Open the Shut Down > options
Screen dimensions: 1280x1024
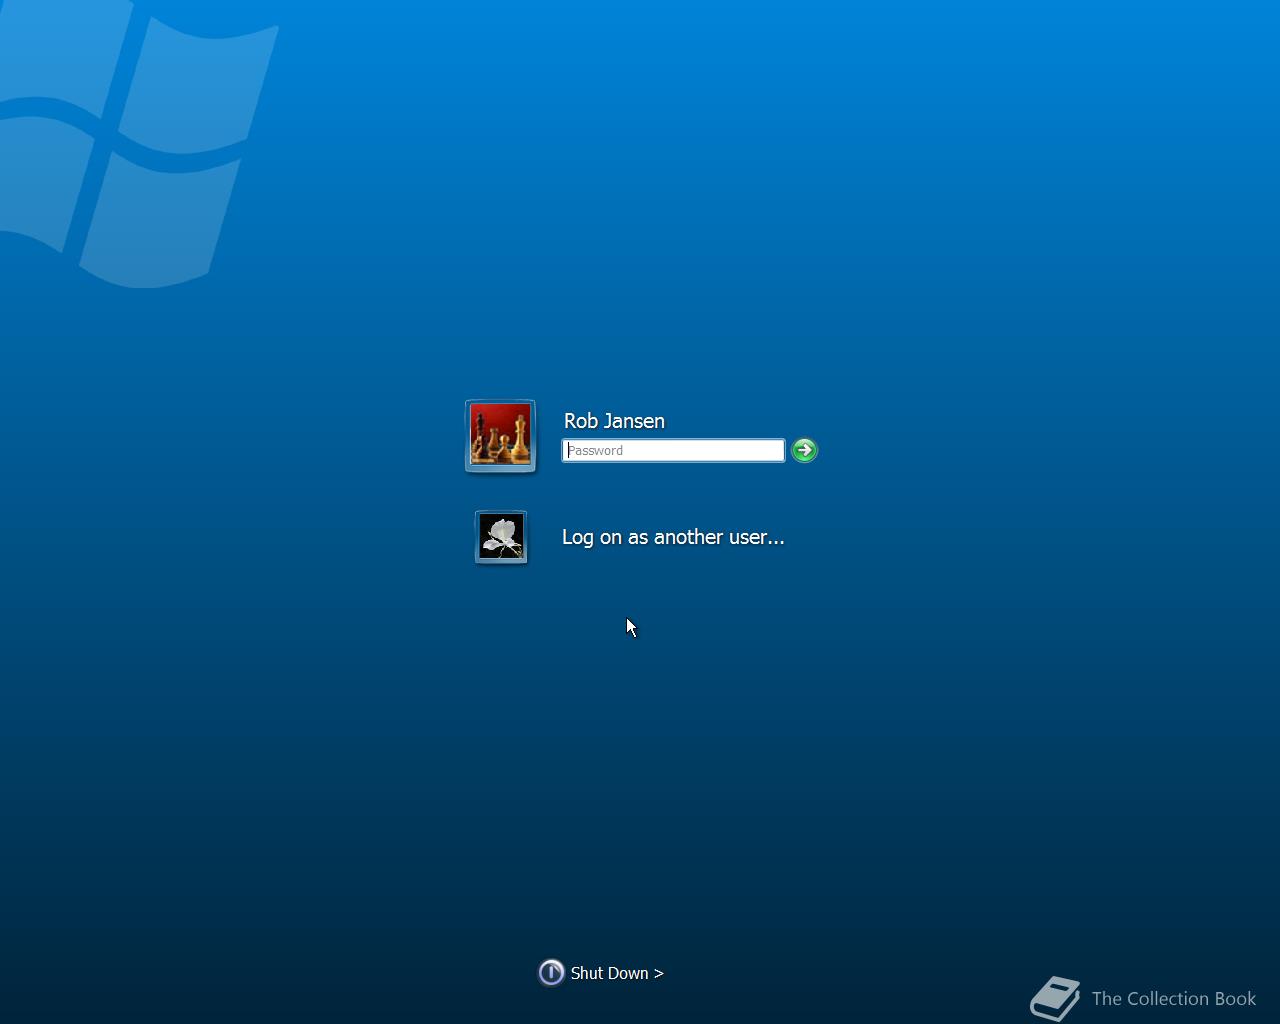(x=617, y=973)
